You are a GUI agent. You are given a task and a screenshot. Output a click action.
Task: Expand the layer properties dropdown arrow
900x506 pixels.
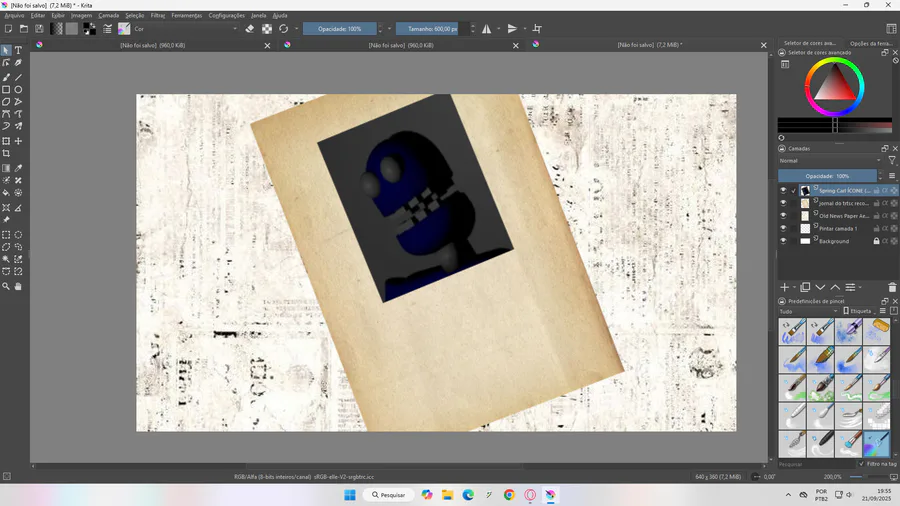pyautogui.click(x=860, y=288)
